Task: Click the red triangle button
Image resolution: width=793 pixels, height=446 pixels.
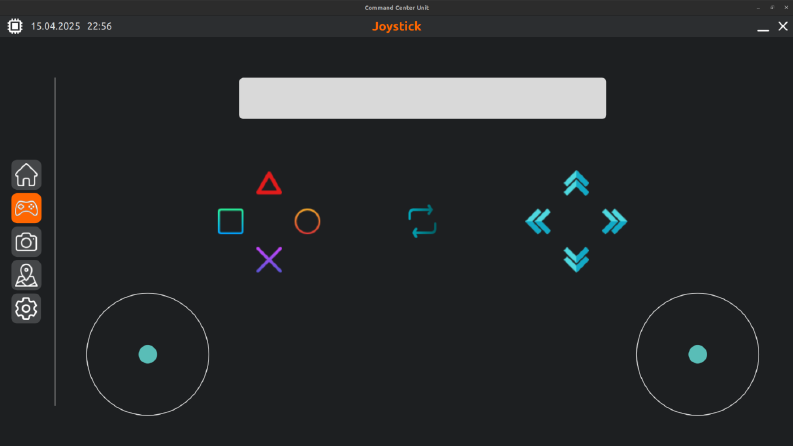Action: coord(269,184)
